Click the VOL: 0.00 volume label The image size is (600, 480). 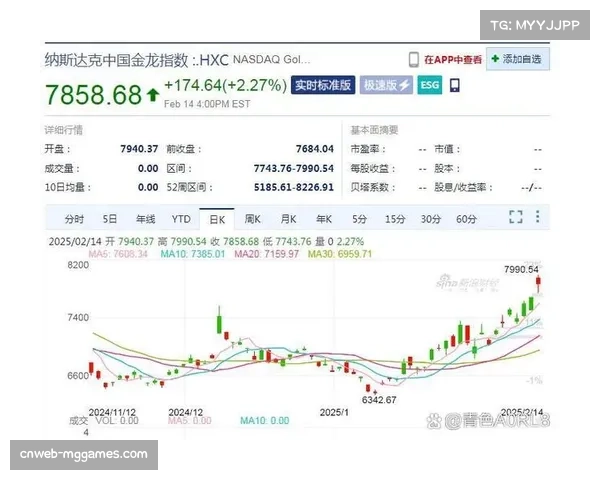117,421
